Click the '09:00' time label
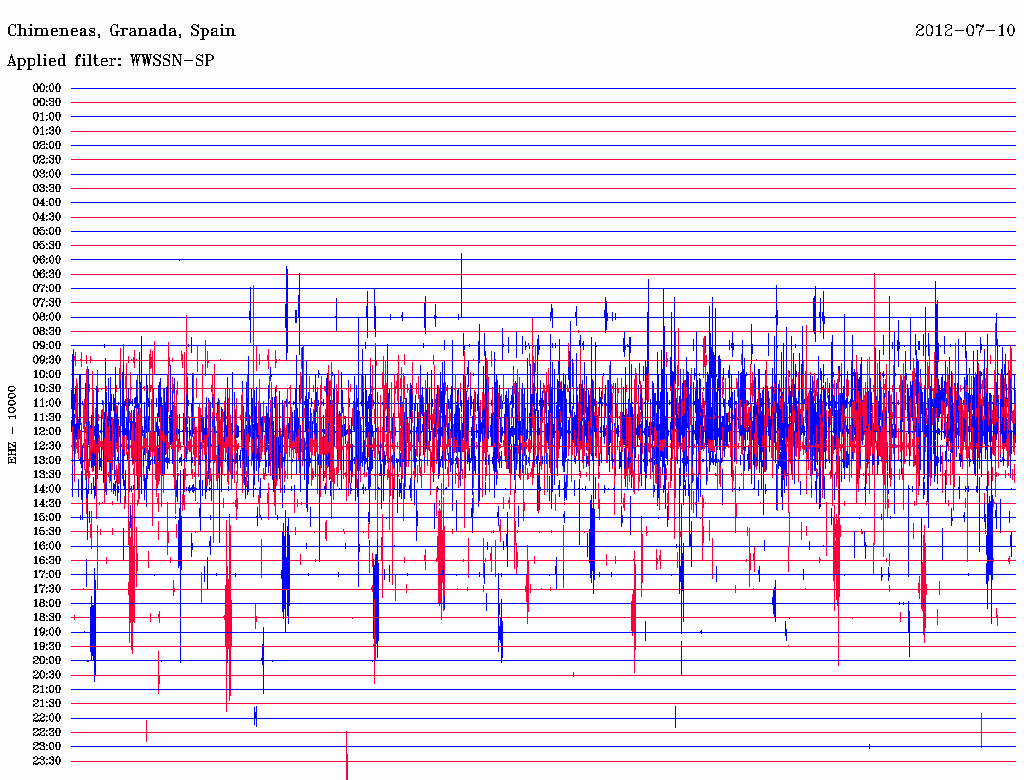The height and width of the screenshot is (780, 1024). [46, 346]
